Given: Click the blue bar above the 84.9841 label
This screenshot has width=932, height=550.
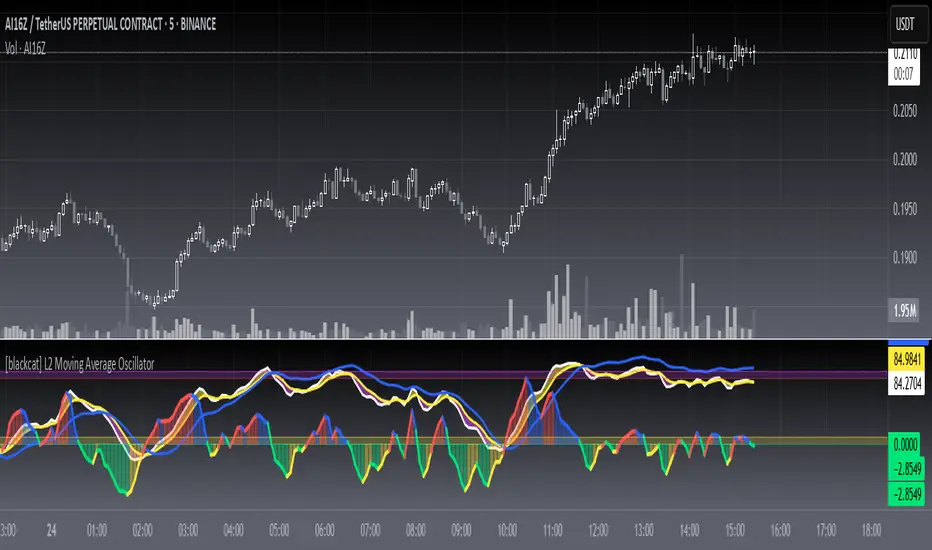Looking at the screenshot, I should [x=908, y=343].
